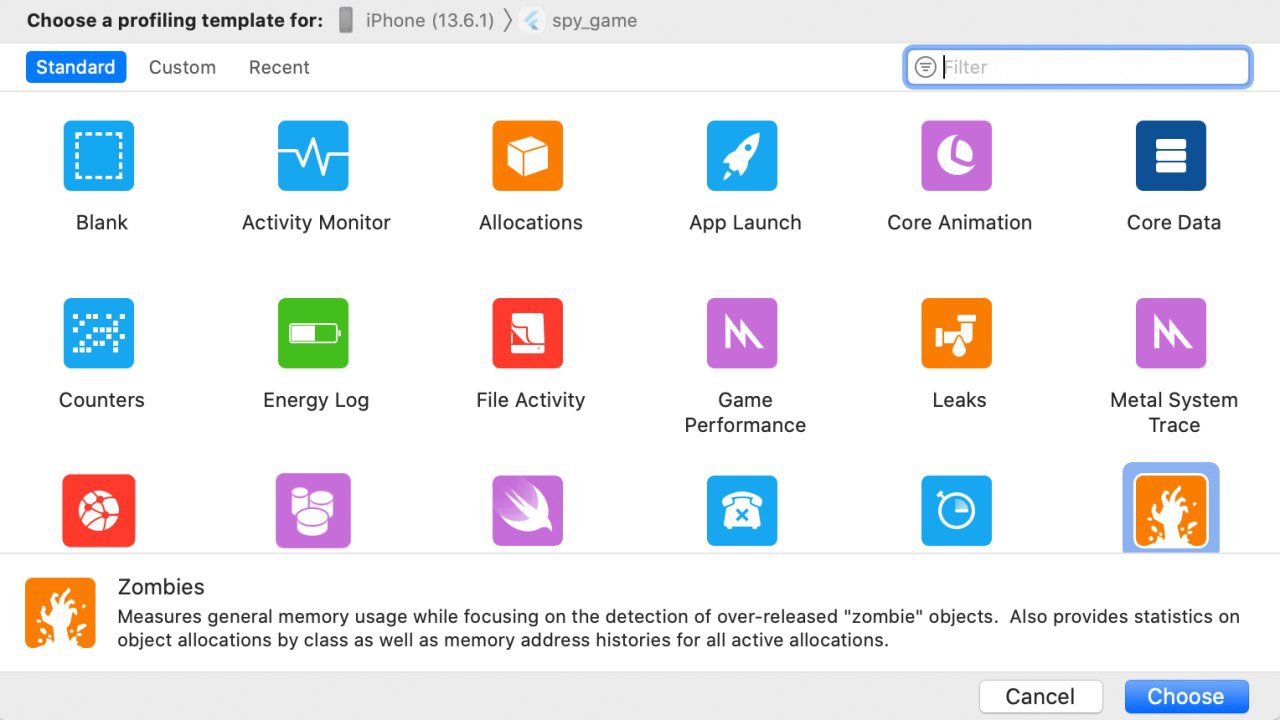Select the Energy Log battery icon
This screenshot has width=1280, height=720.
313,333
